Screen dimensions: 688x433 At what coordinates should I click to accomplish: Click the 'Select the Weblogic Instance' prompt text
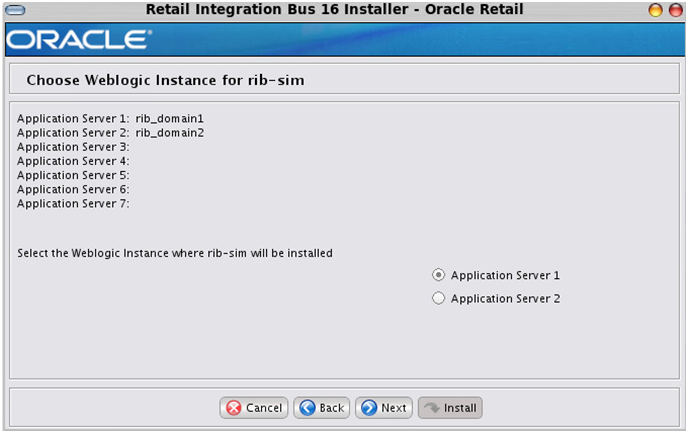tap(175, 253)
